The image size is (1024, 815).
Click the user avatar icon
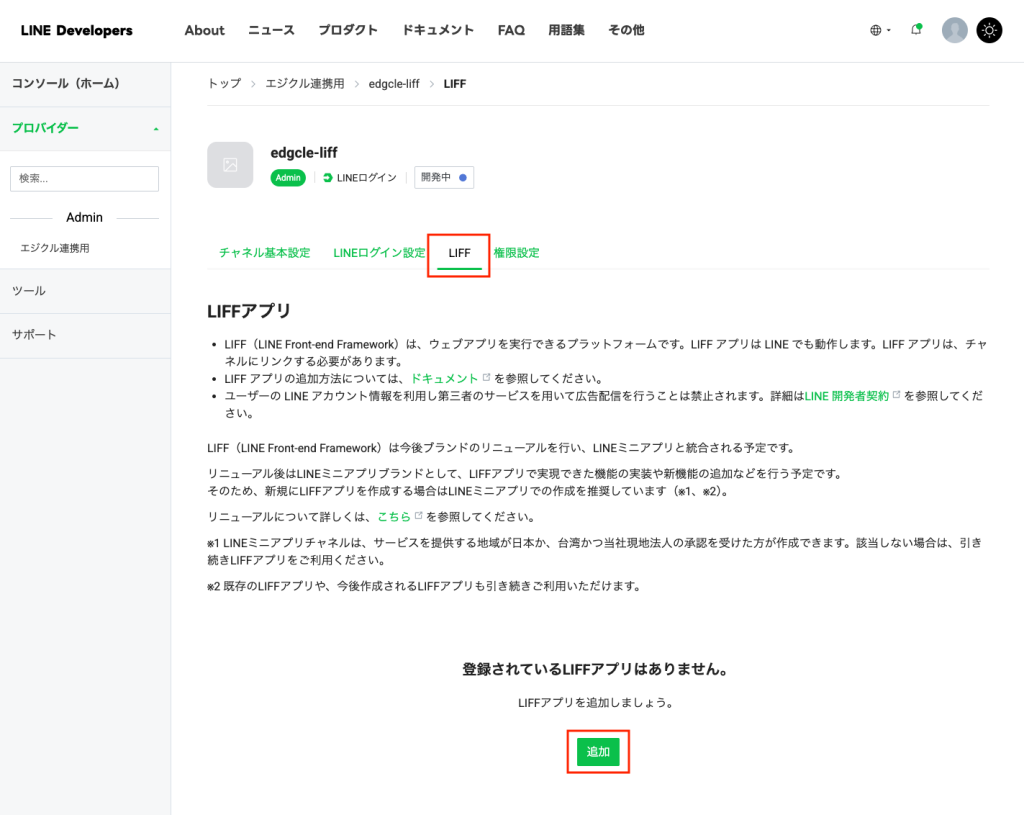coord(954,30)
